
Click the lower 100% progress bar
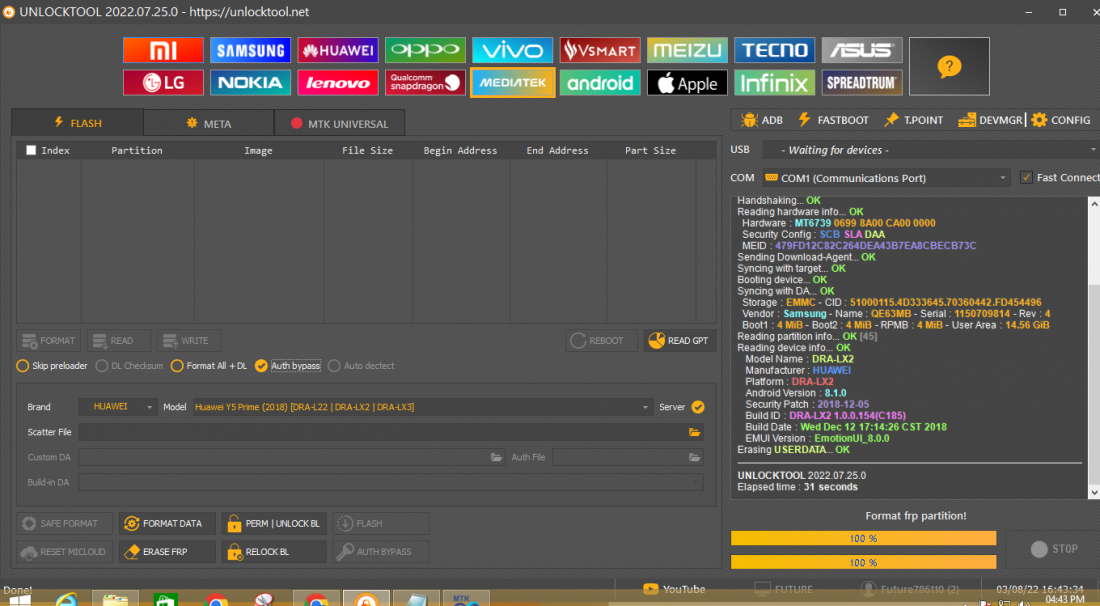[864, 563]
